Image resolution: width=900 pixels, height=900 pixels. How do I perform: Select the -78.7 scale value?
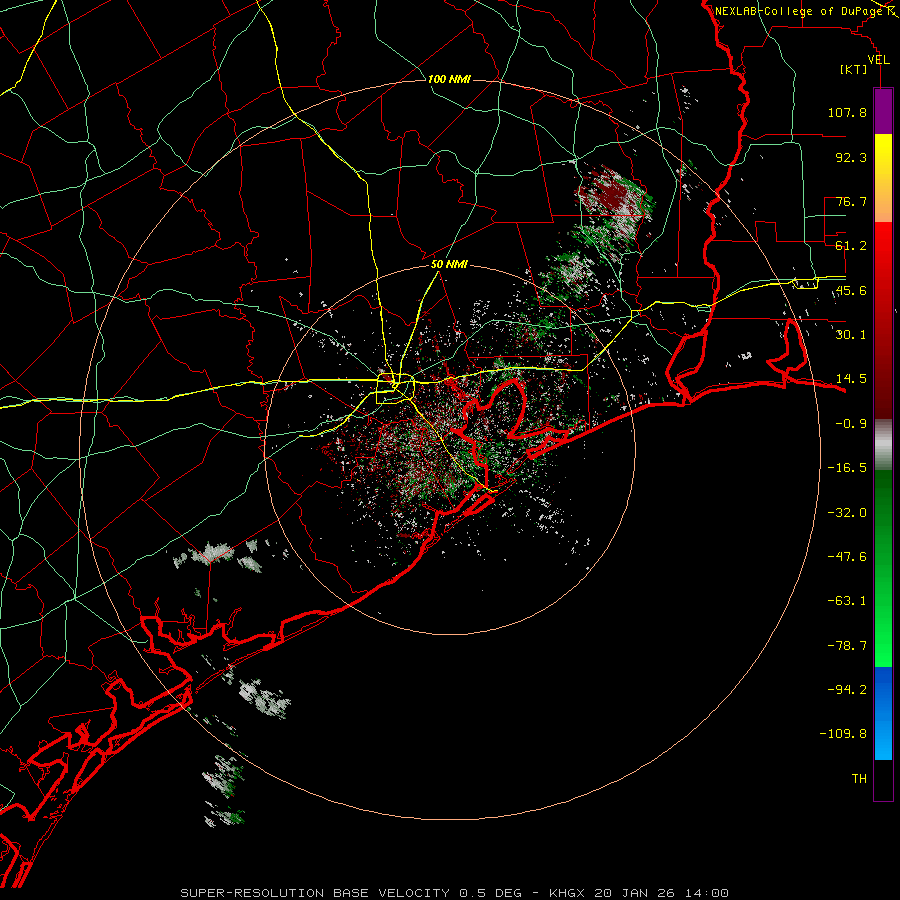[x=847, y=646]
